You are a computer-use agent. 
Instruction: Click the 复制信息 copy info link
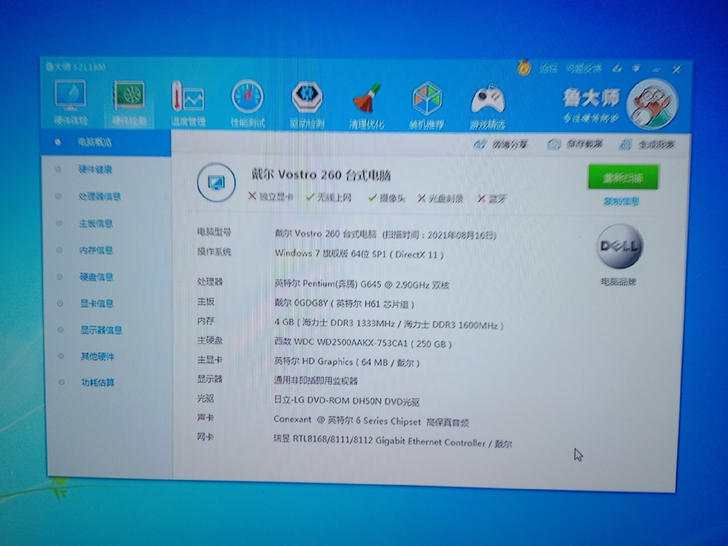pos(621,201)
